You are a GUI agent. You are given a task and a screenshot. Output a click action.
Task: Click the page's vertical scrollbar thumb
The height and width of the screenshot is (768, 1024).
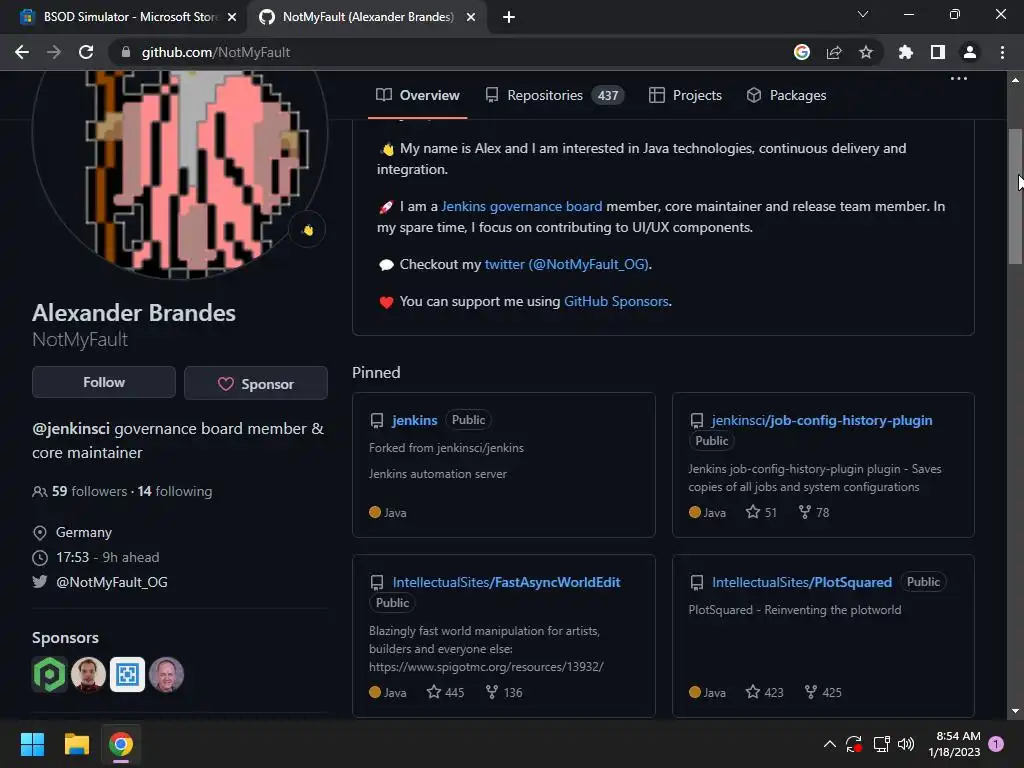point(1015,196)
